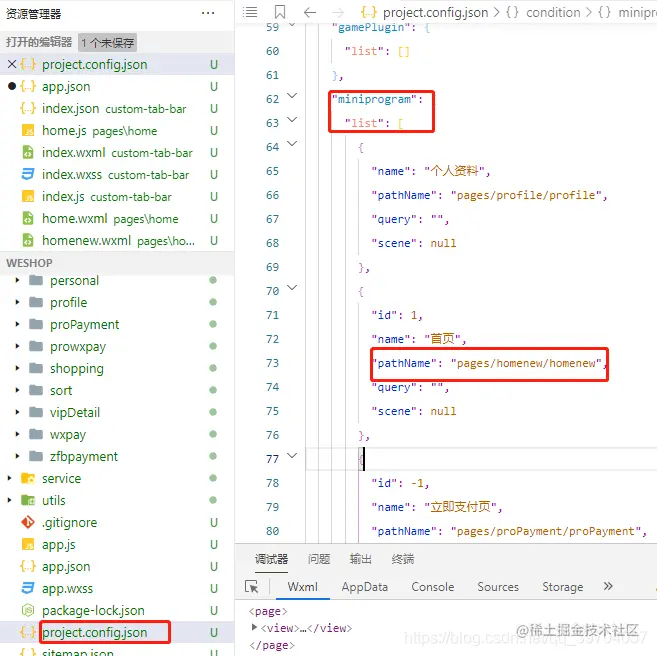Viewport: 657px width, 656px height.
Task: Expand the utils folder
Action: tap(9, 500)
